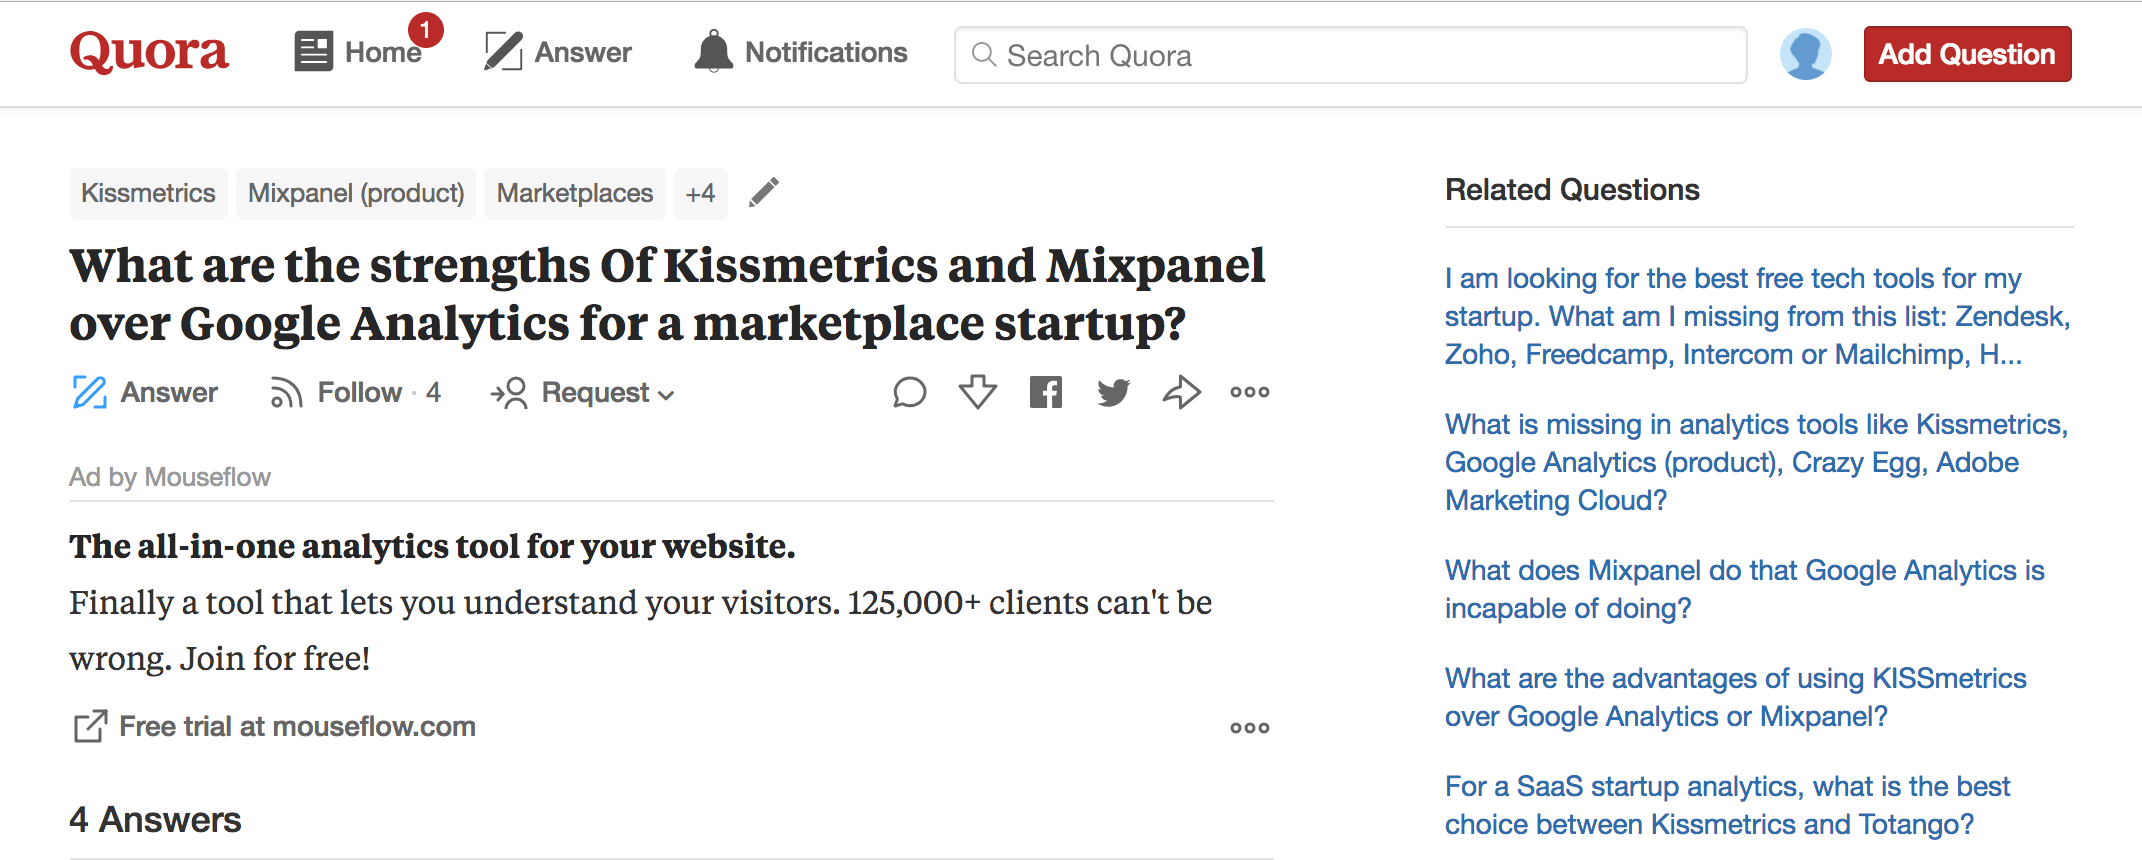
Task: Share question on Facebook
Action: tap(1046, 392)
